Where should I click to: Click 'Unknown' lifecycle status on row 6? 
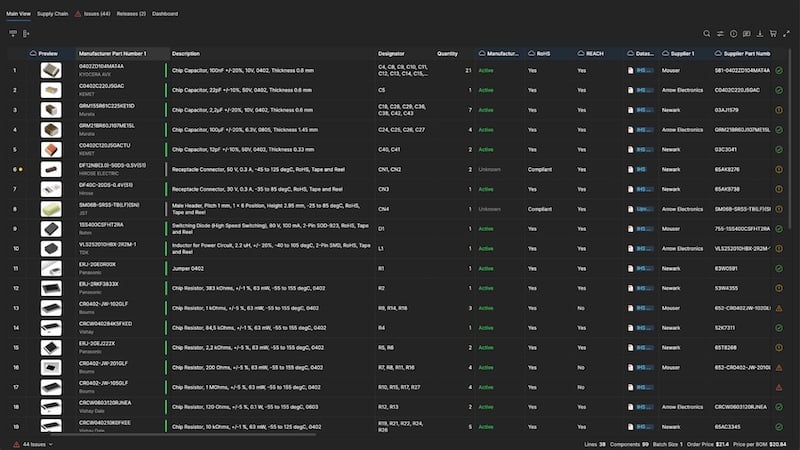[489, 169]
